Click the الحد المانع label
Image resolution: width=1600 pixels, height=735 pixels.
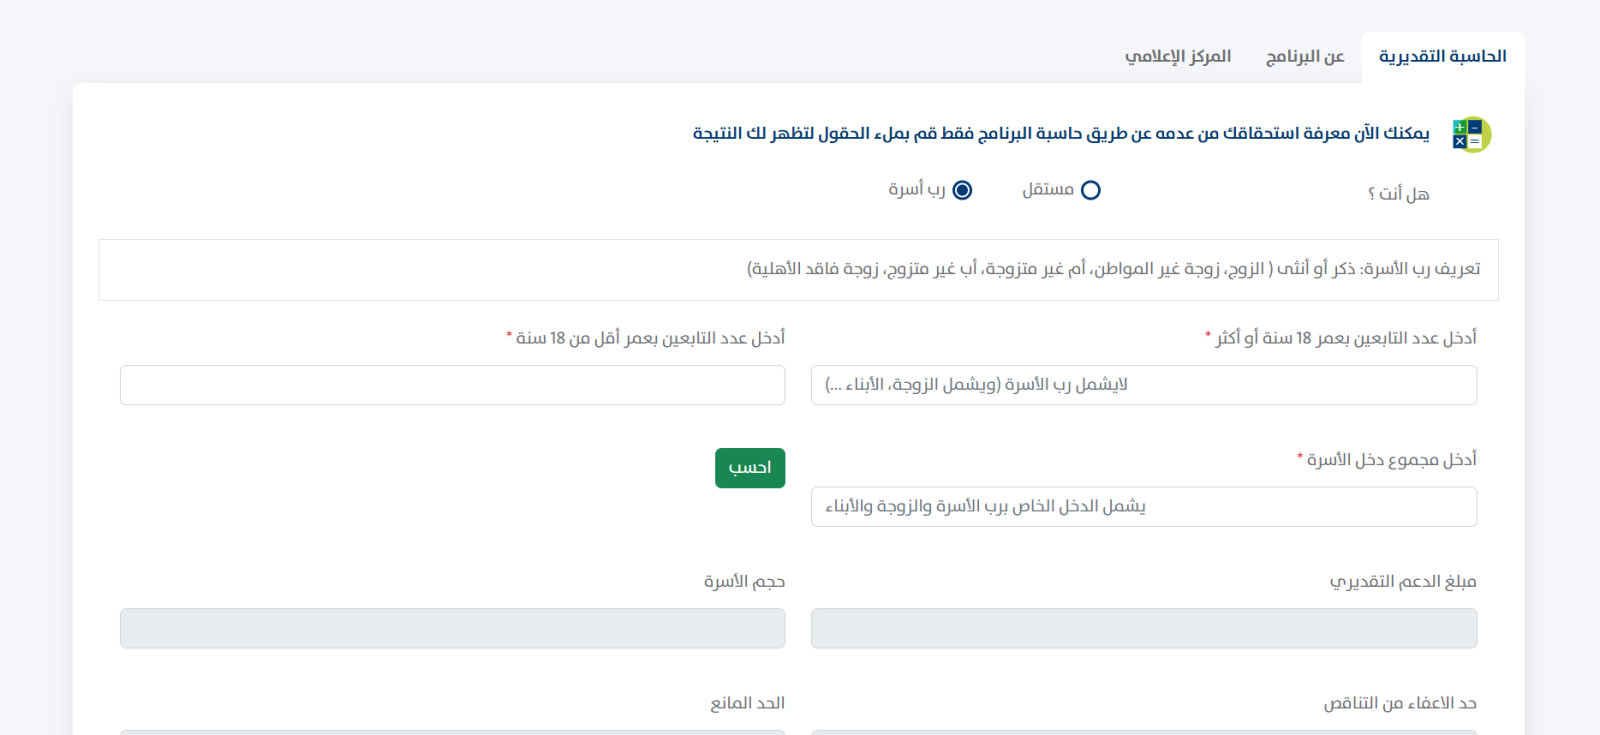747,703
